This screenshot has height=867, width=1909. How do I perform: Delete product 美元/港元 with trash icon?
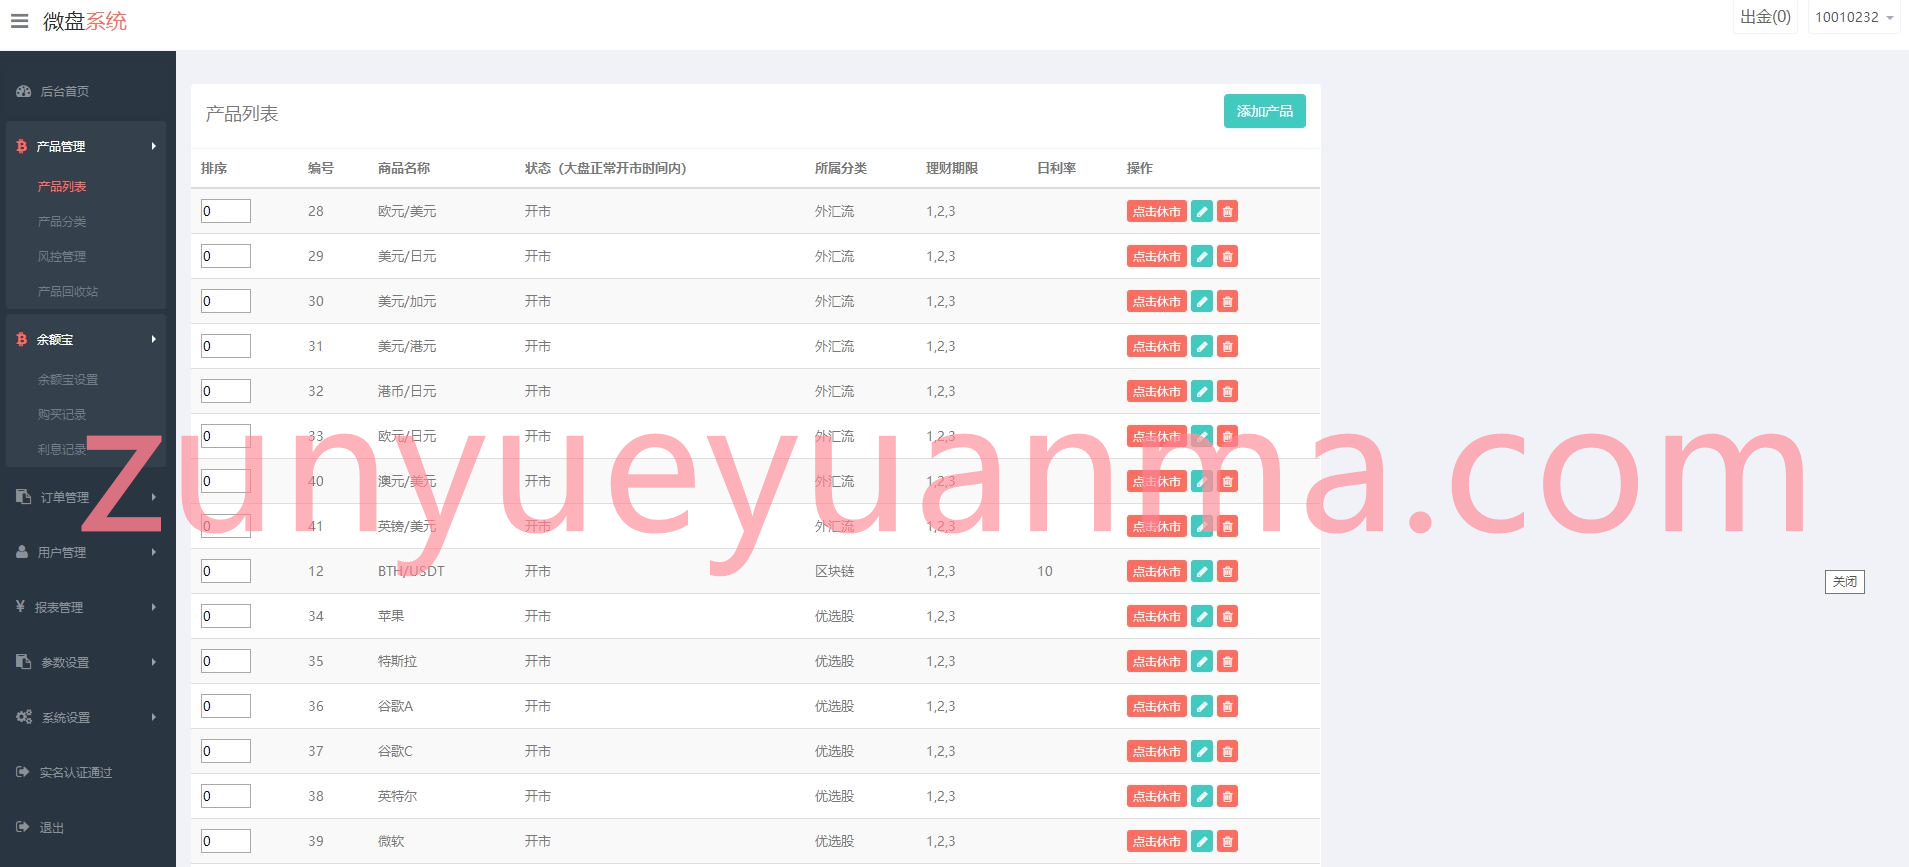coord(1227,346)
